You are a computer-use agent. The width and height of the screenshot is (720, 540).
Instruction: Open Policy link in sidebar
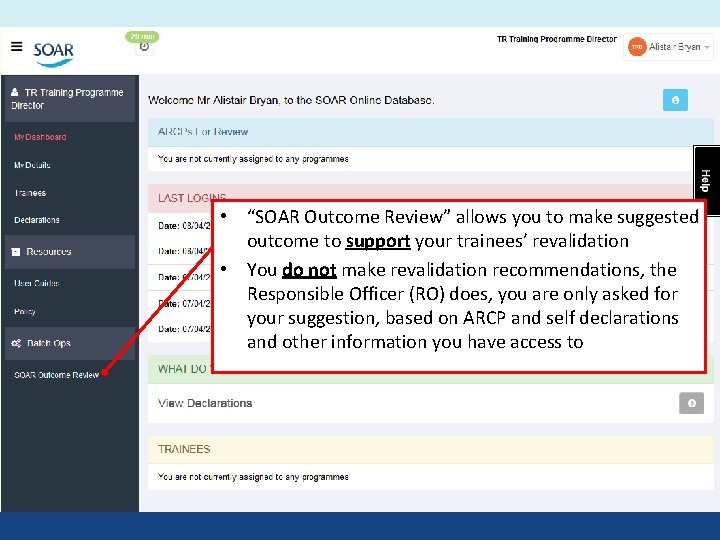[x=25, y=311]
